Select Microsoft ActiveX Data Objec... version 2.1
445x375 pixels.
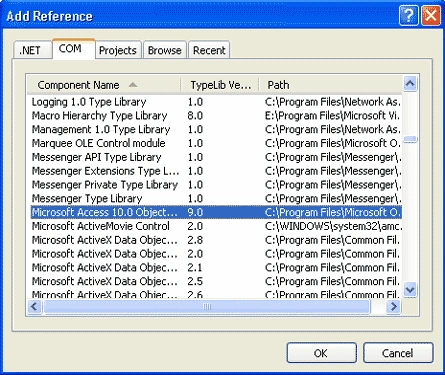tap(216, 268)
